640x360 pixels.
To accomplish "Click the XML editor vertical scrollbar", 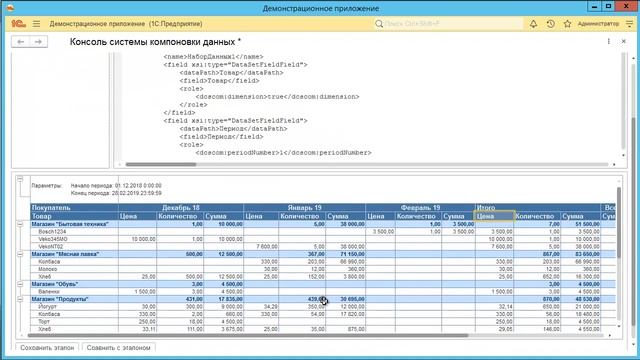I will (x=623, y=102).
